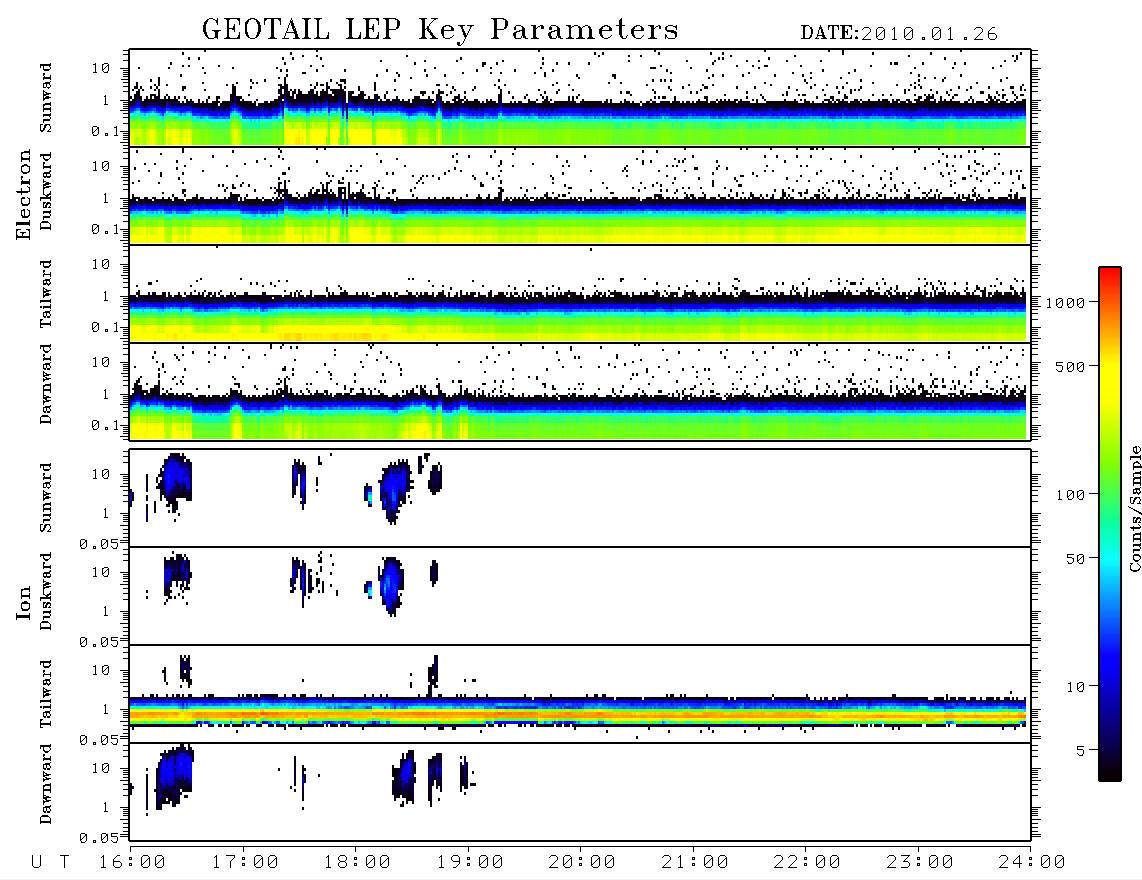
Task: Click the colorbar tick value 10
Action: [1076, 687]
